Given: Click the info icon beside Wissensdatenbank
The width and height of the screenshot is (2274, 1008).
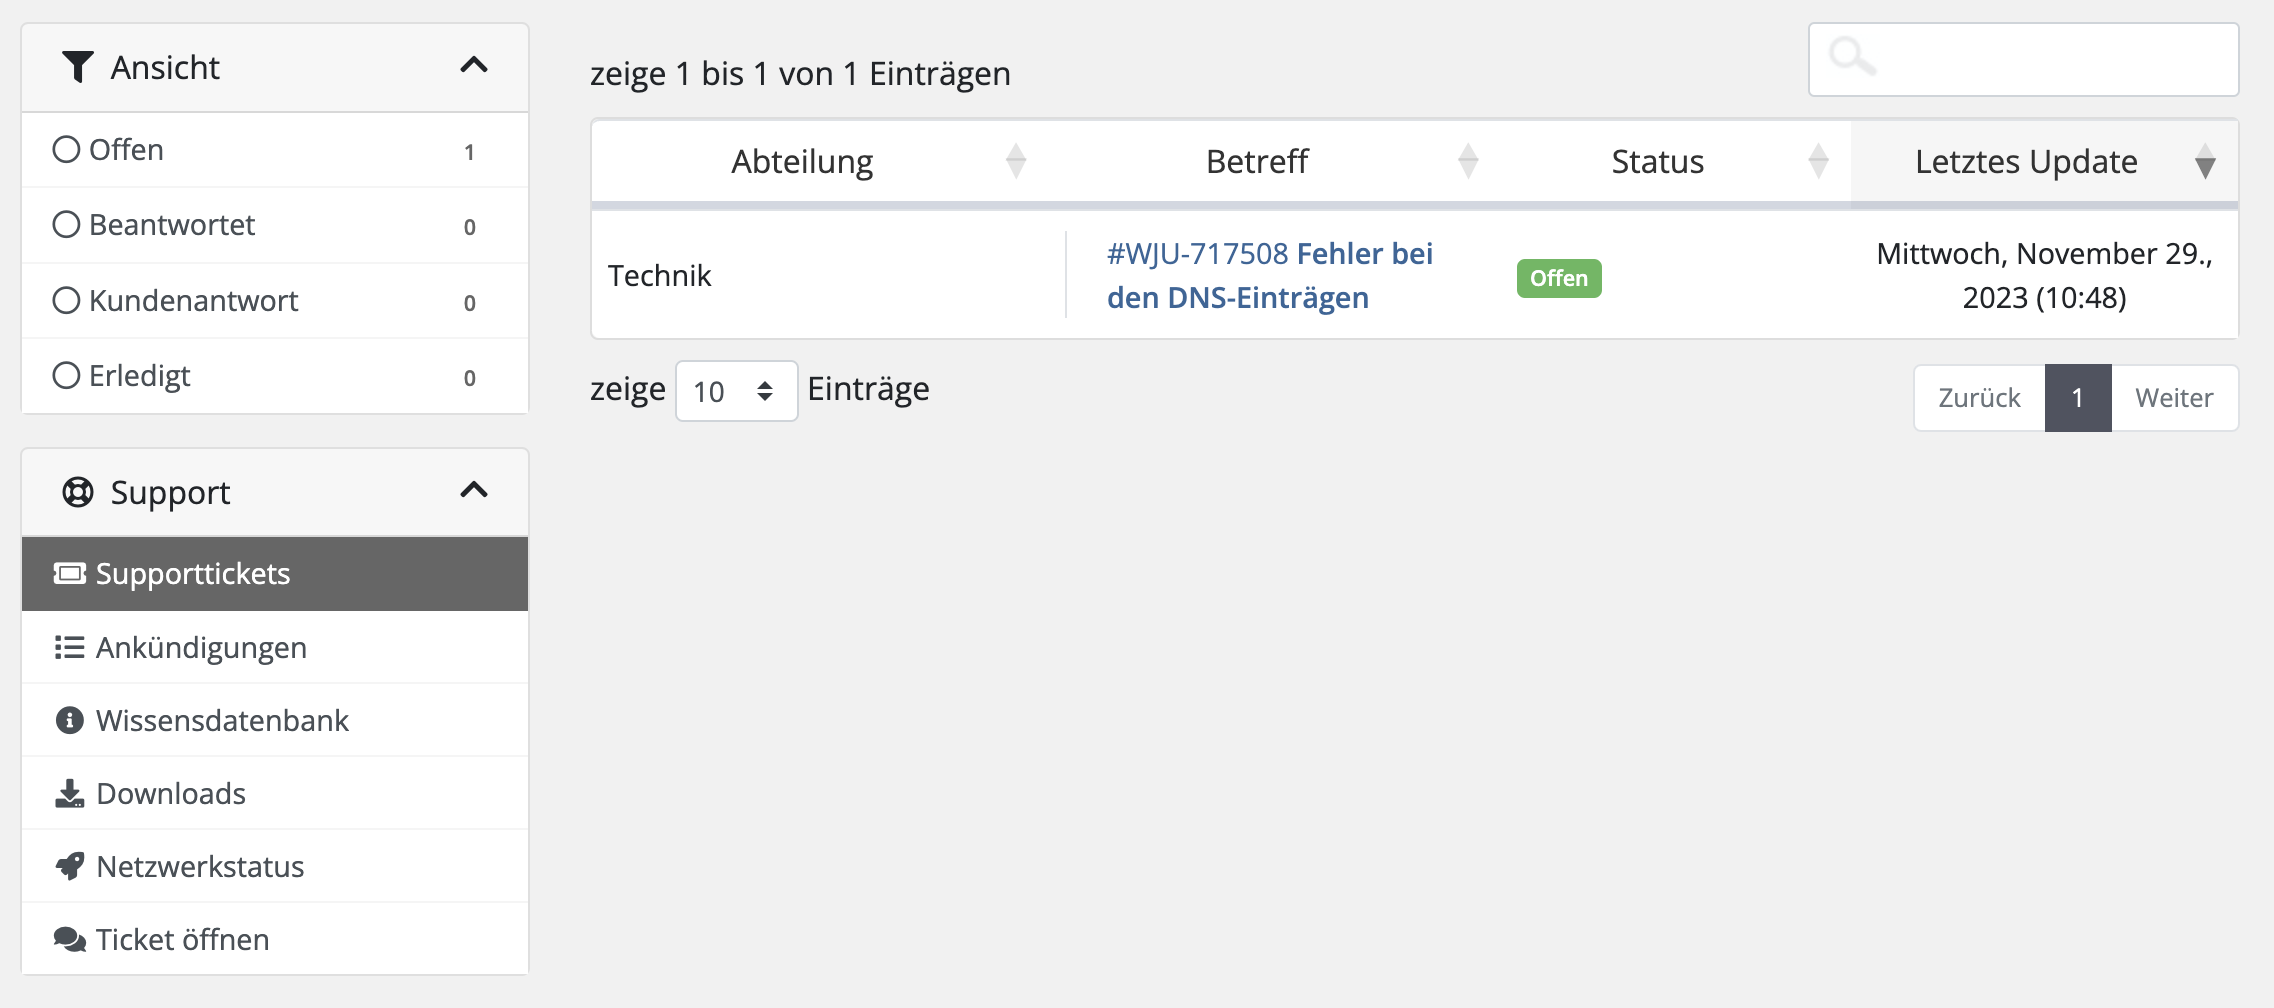Looking at the screenshot, I should click(x=69, y=720).
